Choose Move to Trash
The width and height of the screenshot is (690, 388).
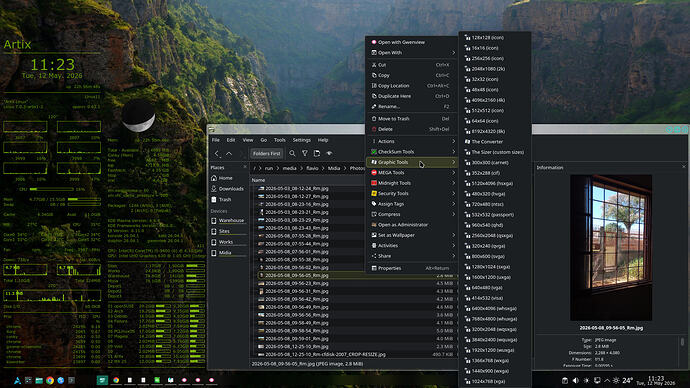[x=412, y=119]
